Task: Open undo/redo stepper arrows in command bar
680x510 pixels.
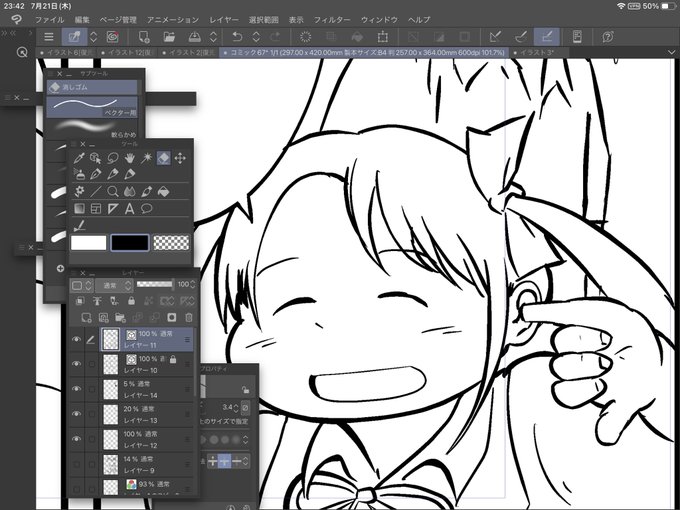Action: pos(256,37)
